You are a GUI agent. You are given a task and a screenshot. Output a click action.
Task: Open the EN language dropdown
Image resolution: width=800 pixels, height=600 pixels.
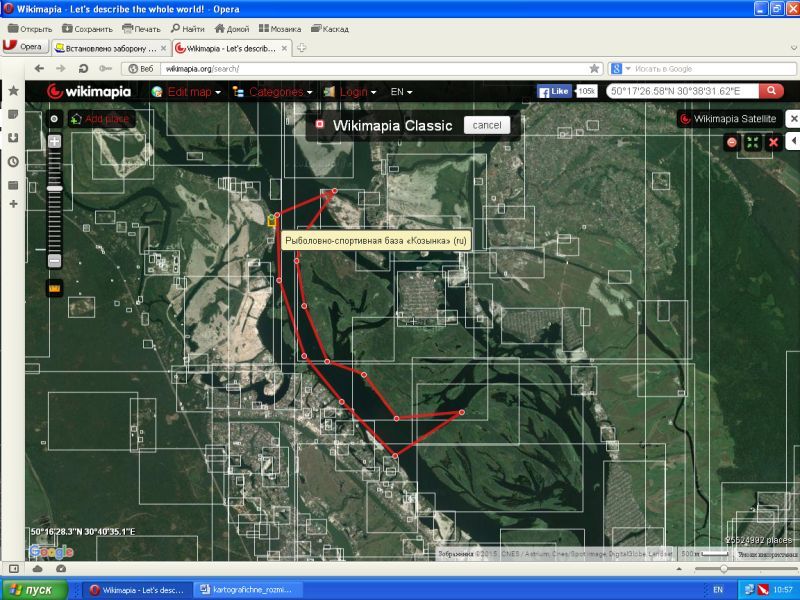tap(401, 91)
